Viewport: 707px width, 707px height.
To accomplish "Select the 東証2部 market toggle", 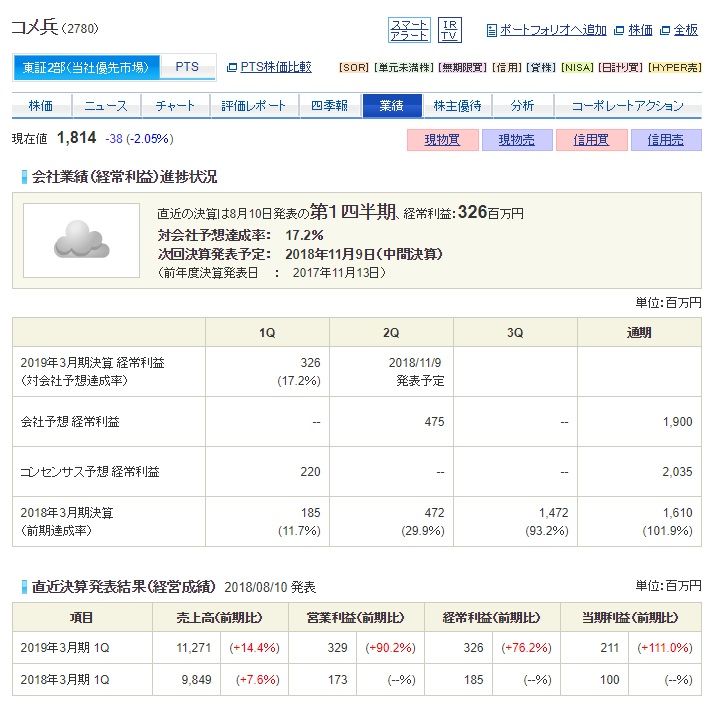I will click(86, 67).
